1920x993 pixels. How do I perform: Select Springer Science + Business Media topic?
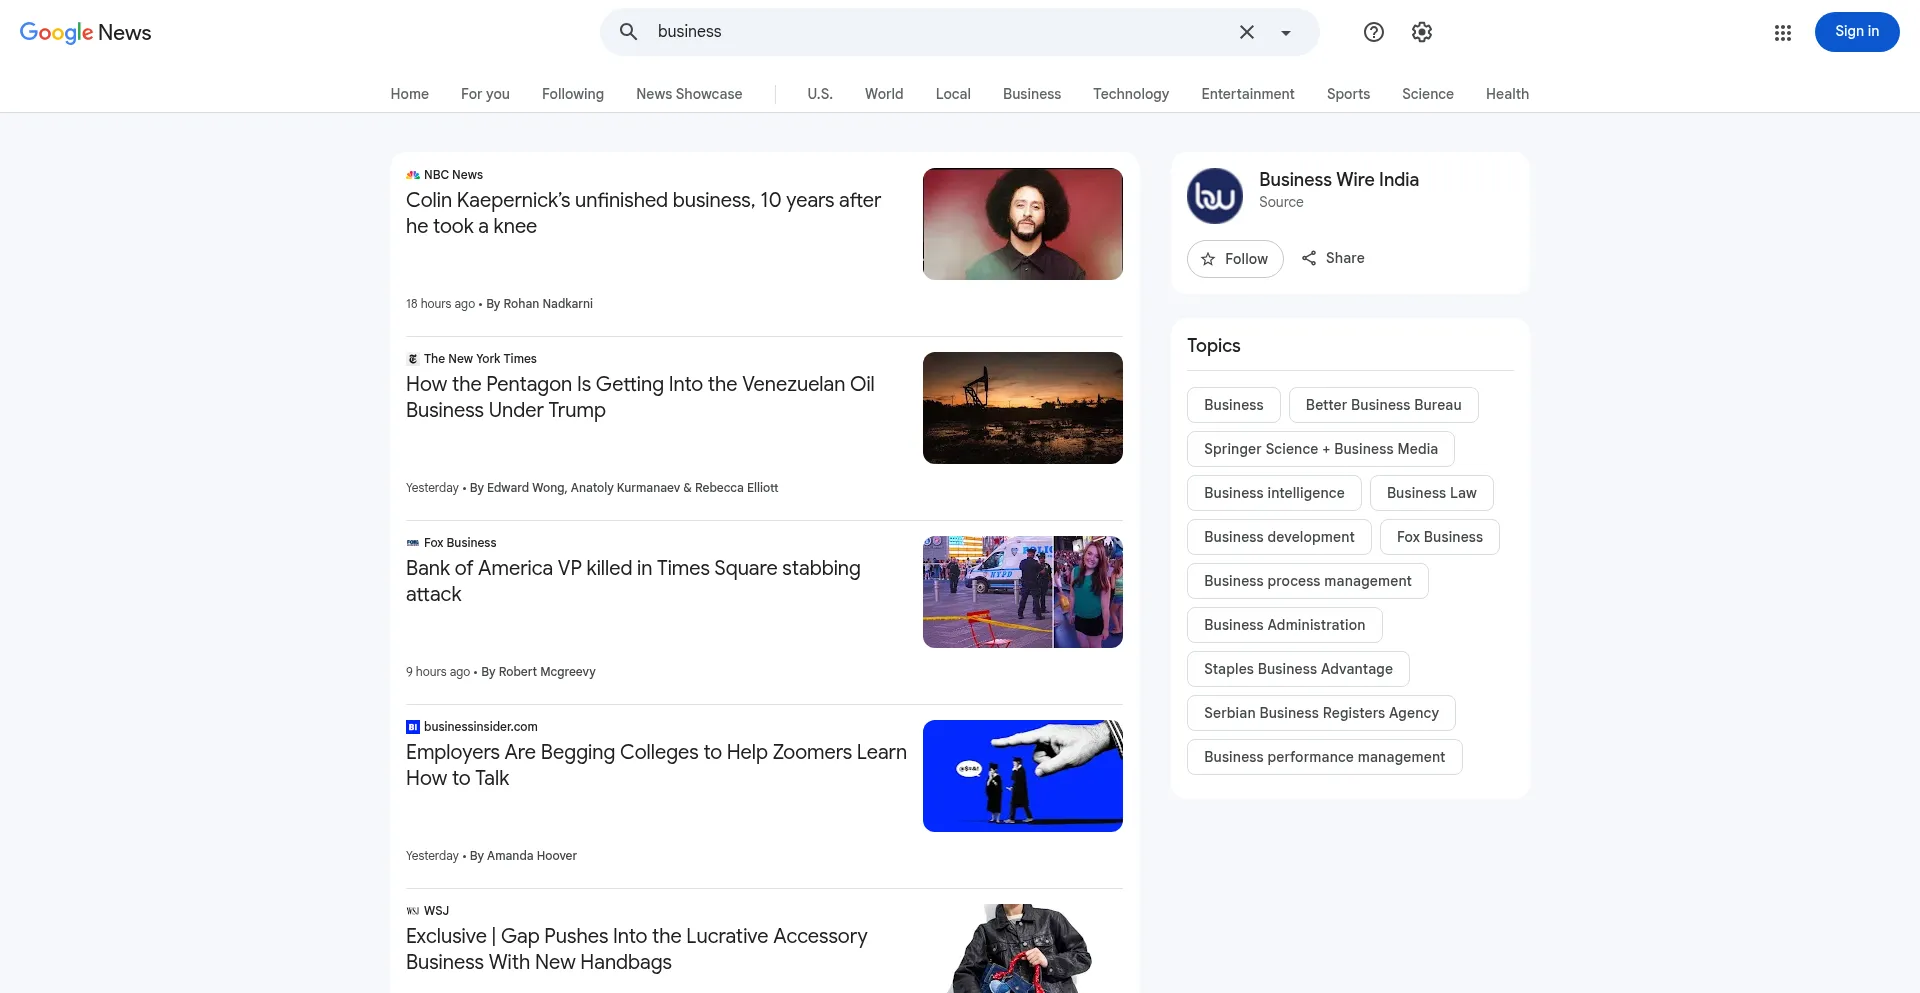point(1321,449)
